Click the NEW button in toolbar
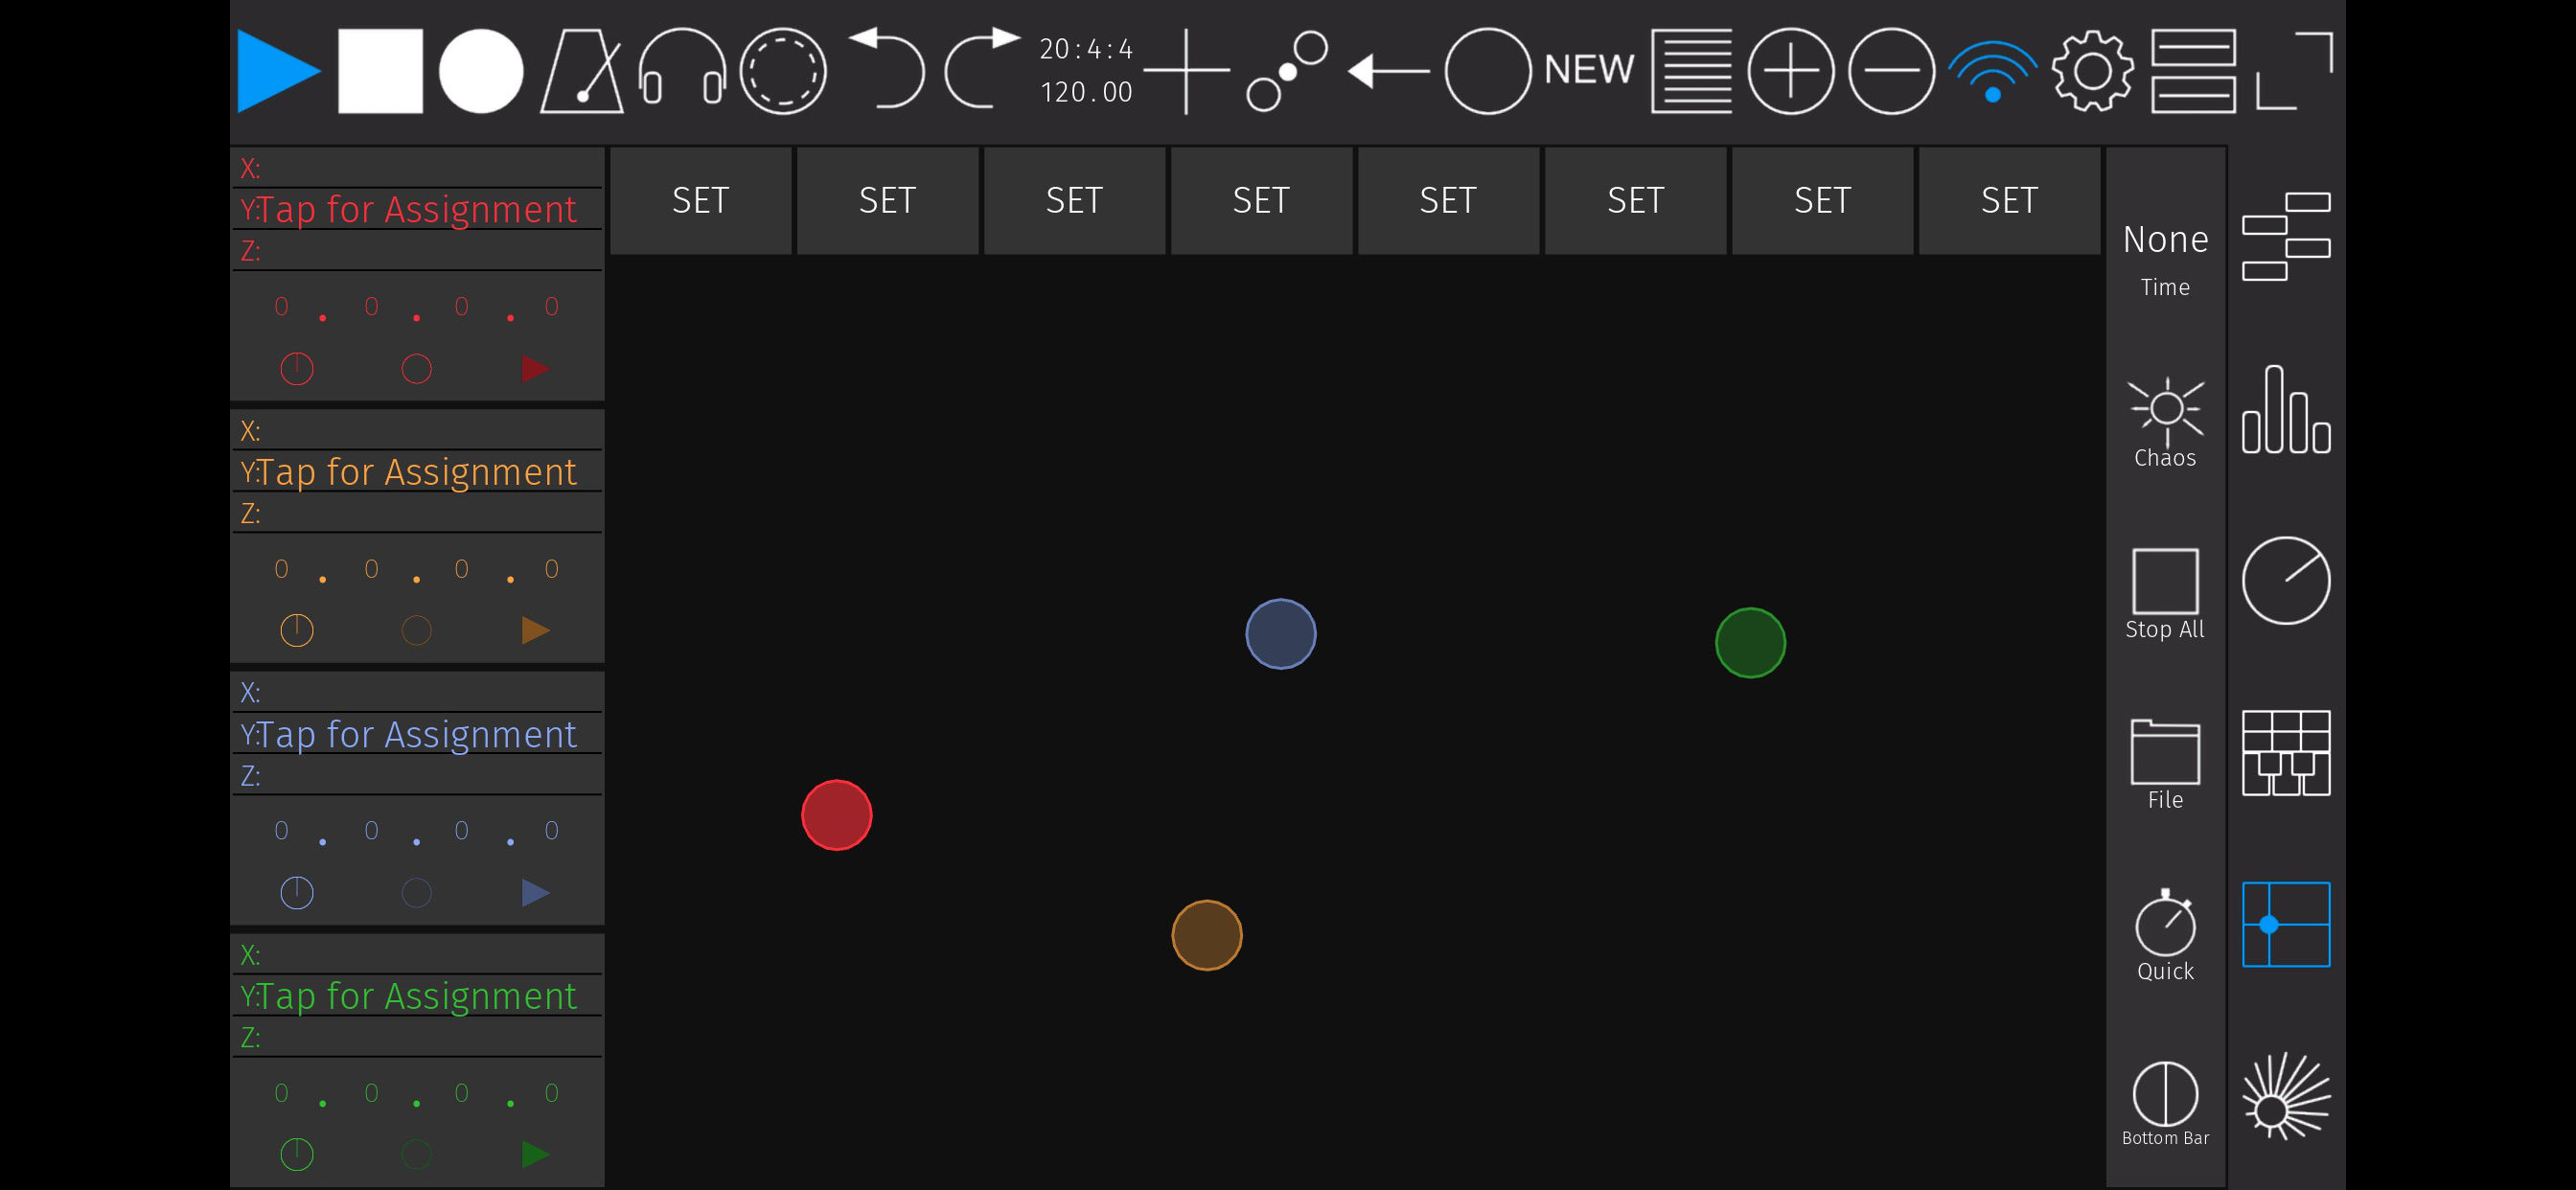2576x1190 pixels. (x=1588, y=70)
